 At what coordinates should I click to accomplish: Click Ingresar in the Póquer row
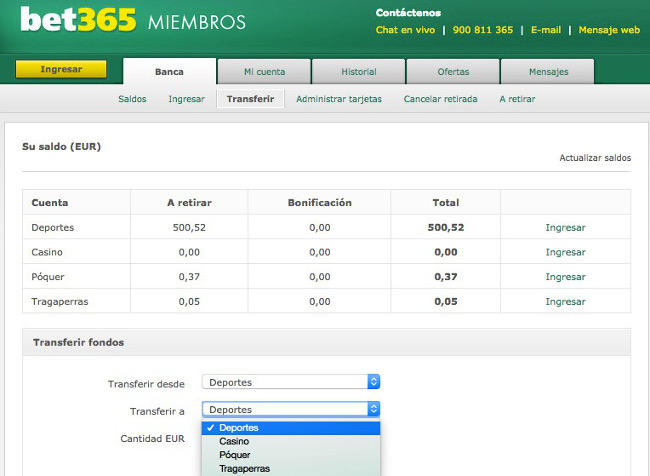click(x=565, y=277)
